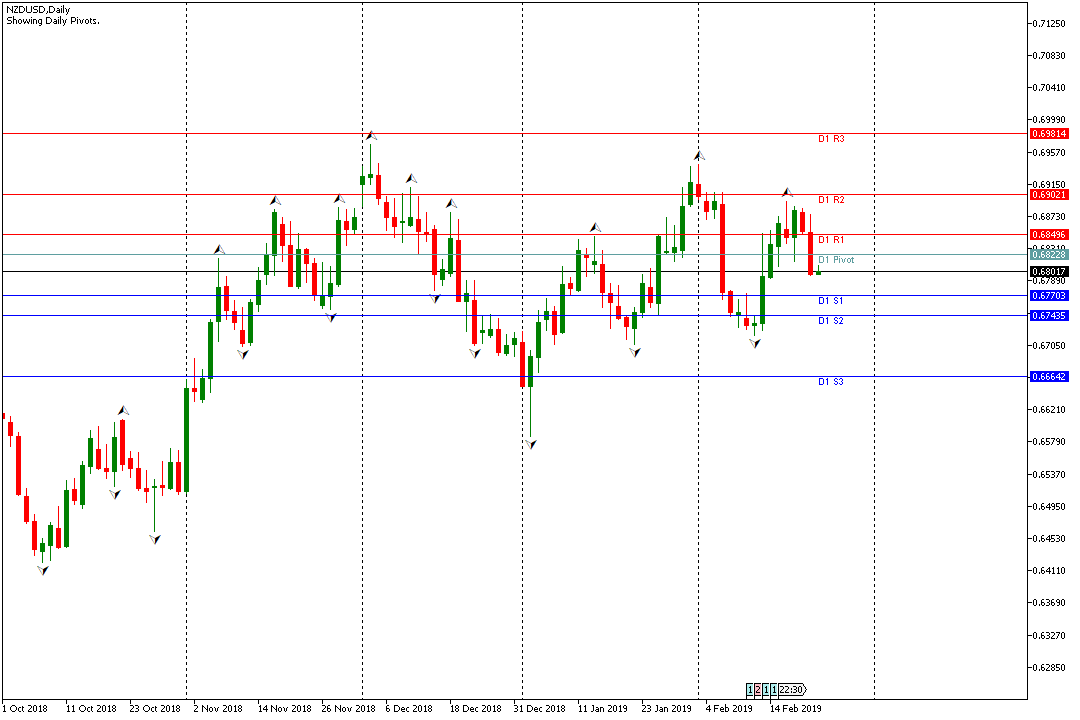Screen dimensions: 1080x720
Task: Click the blue "1" flag beside 22:30 marker
Action: point(775,690)
